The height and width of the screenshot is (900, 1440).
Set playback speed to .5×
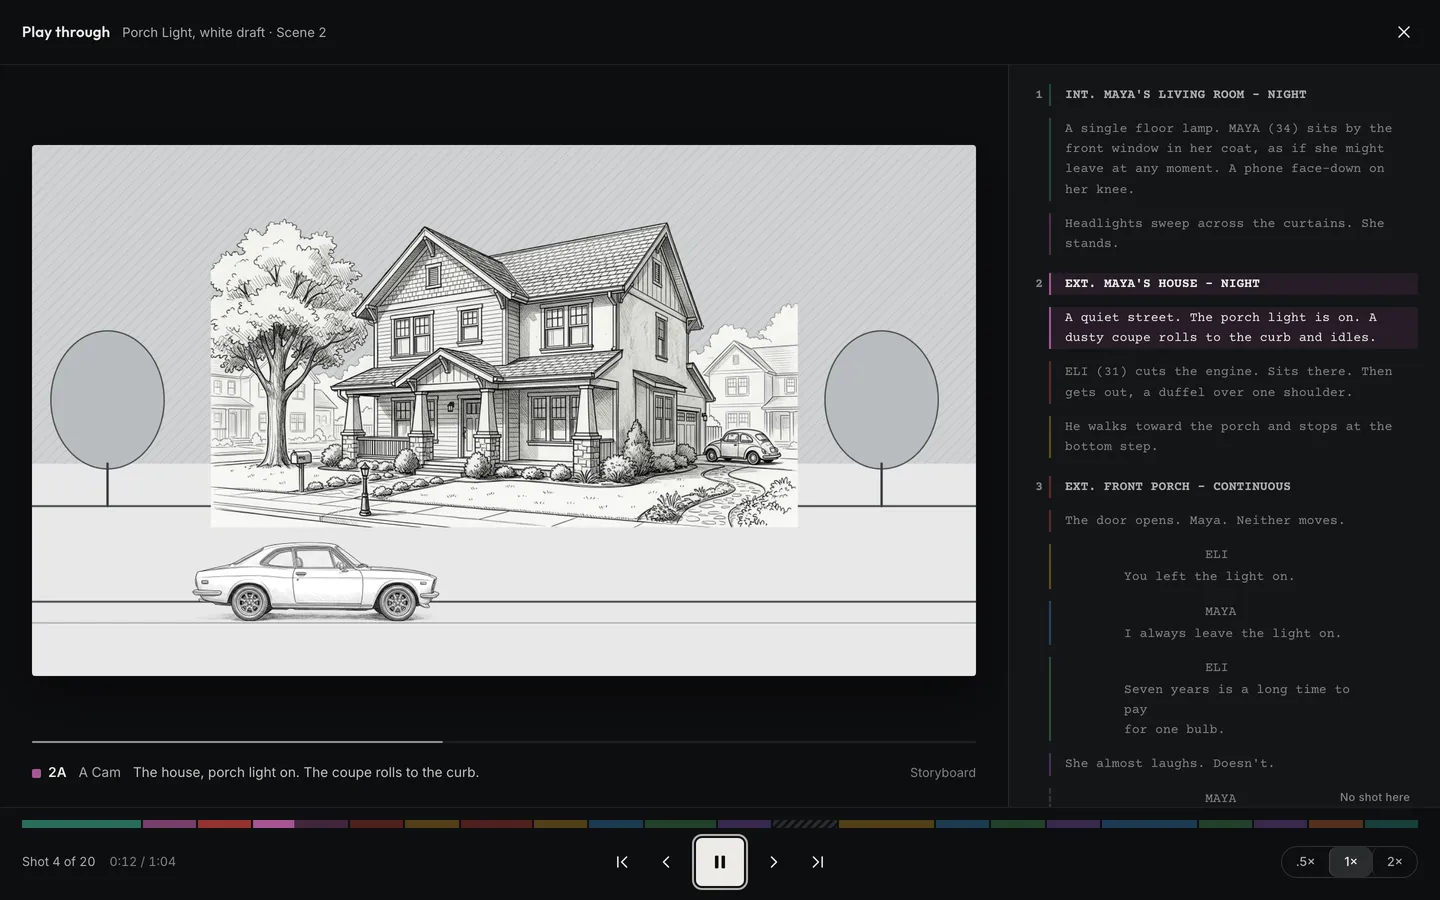[1306, 862]
